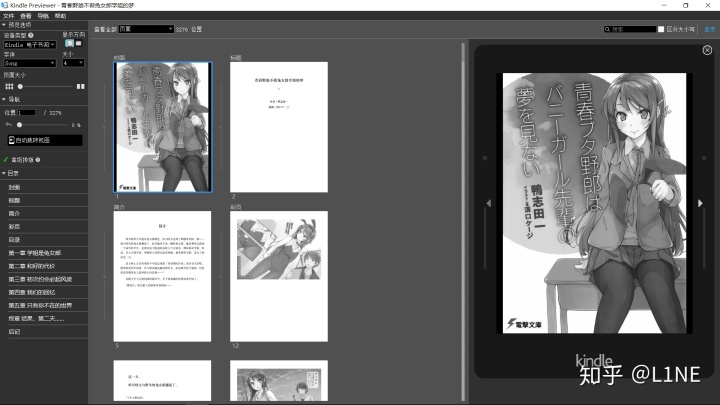Click the search magnifier icon
This screenshot has width=720, height=405.
tap(607, 29)
